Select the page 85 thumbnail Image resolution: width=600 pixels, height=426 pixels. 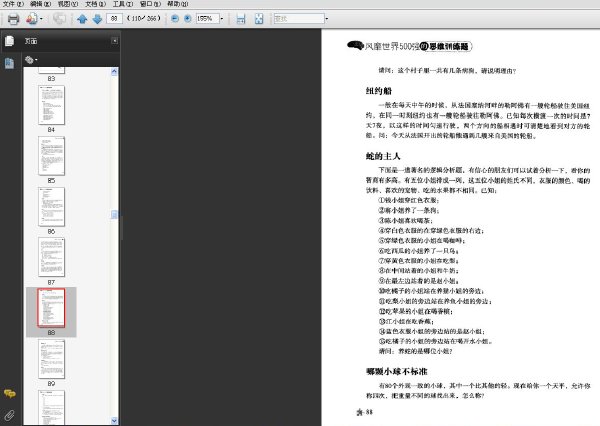52,156
